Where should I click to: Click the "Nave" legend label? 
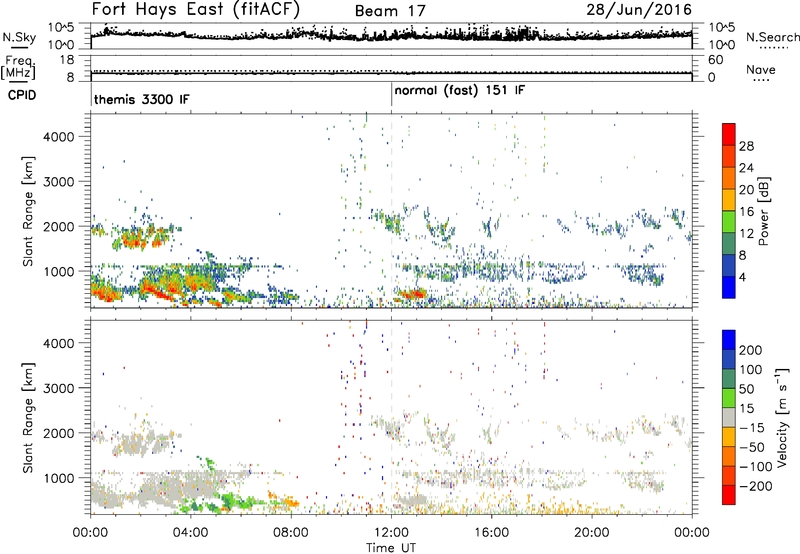(760, 70)
